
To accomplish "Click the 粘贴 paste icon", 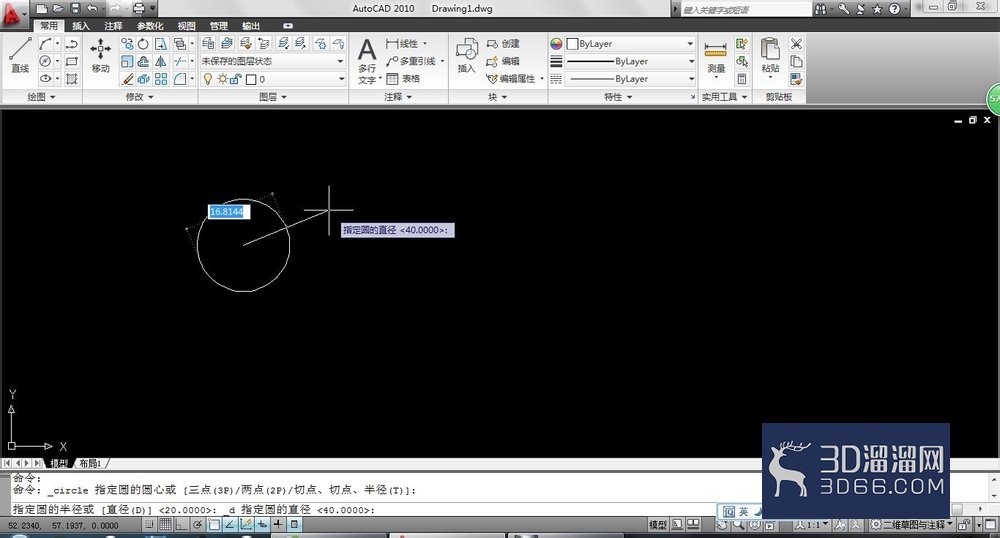I will (x=770, y=56).
